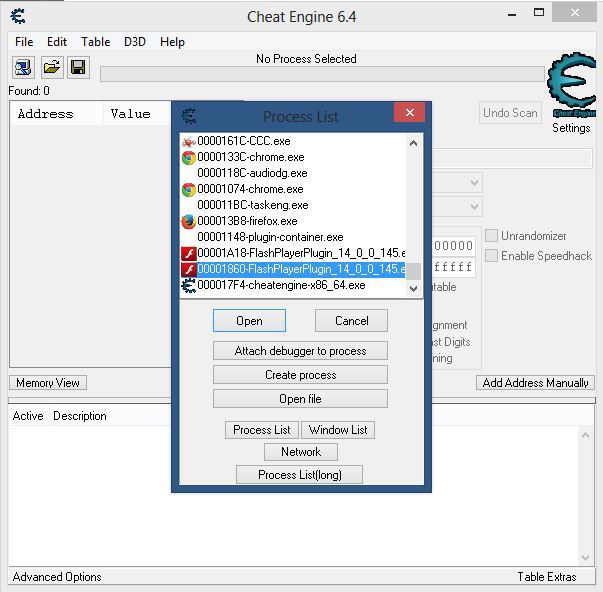Open Table Extras in status bar
The image size is (603, 592).
[x=546, y=577]
